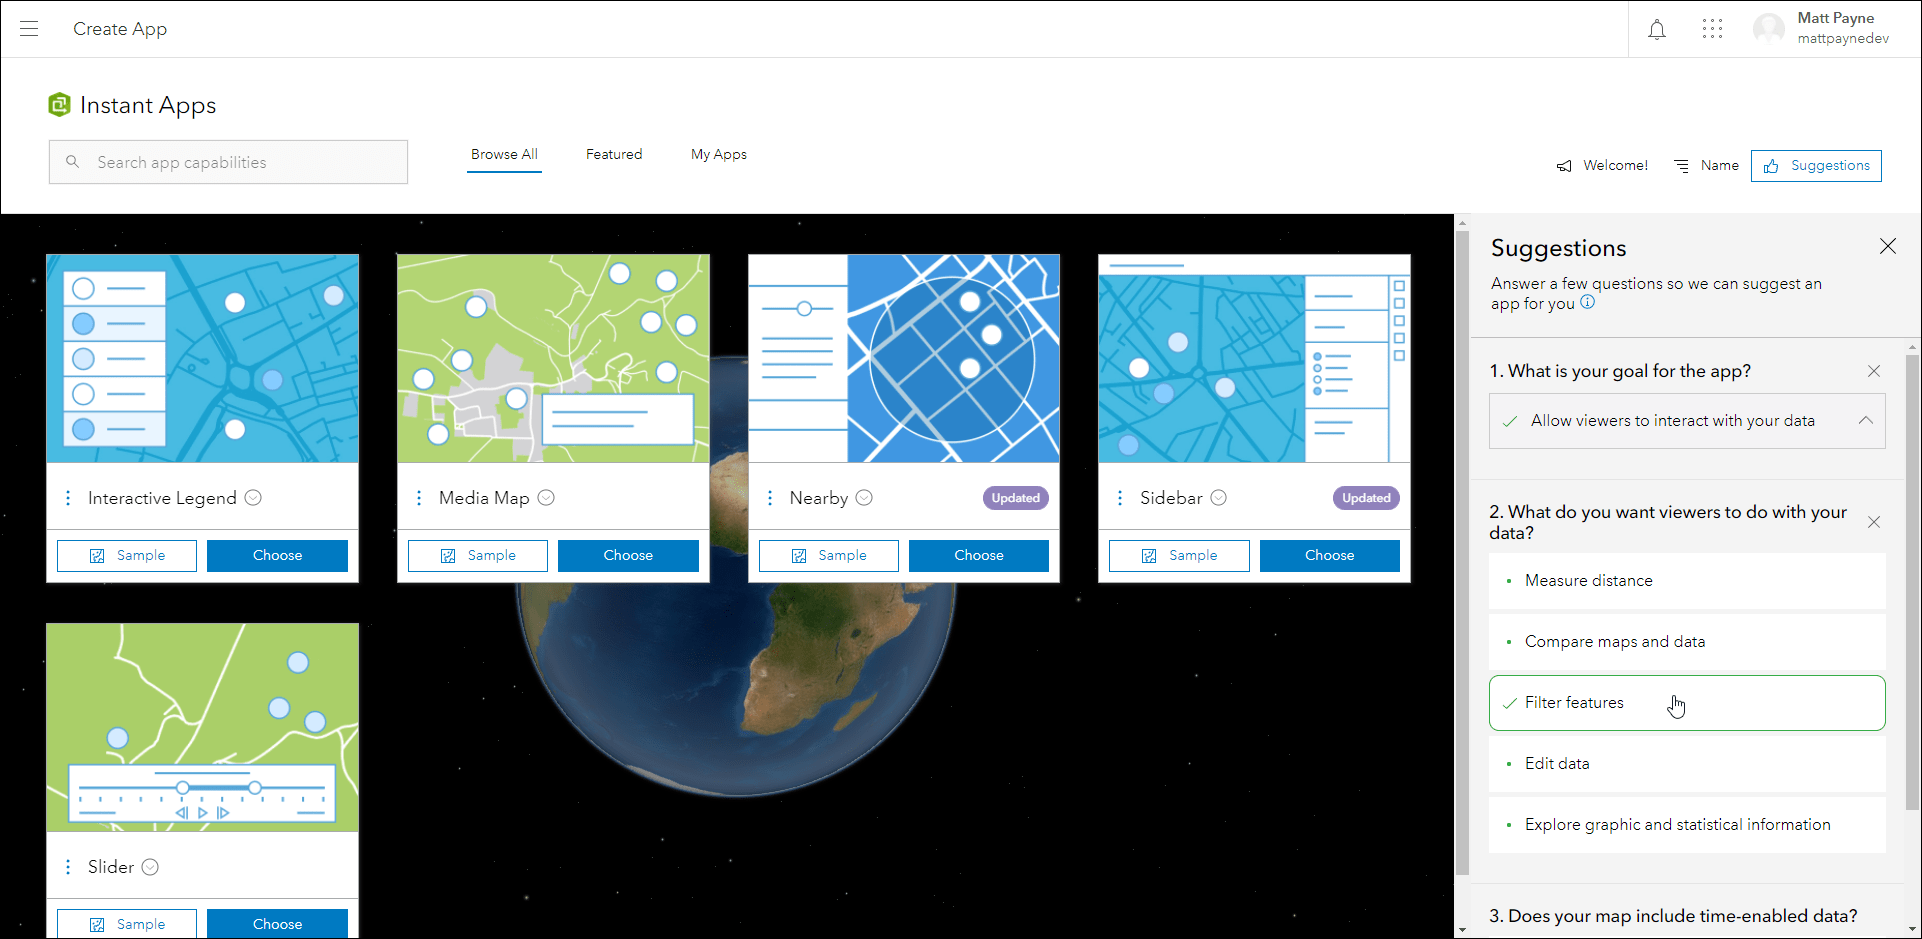
Task: Clear the answer to question 1
Action: pos(1874,371)
